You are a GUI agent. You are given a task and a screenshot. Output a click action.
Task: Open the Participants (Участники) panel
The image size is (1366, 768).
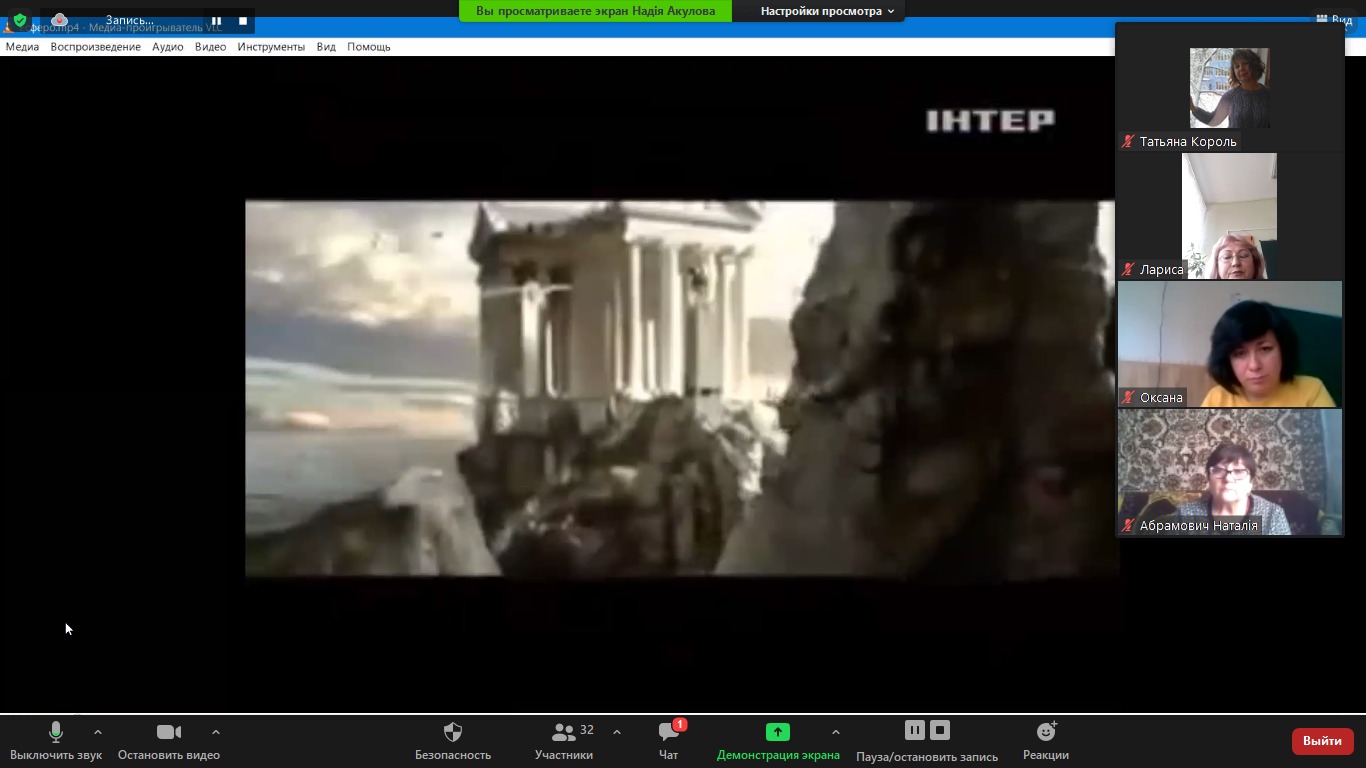coord(564,732)
